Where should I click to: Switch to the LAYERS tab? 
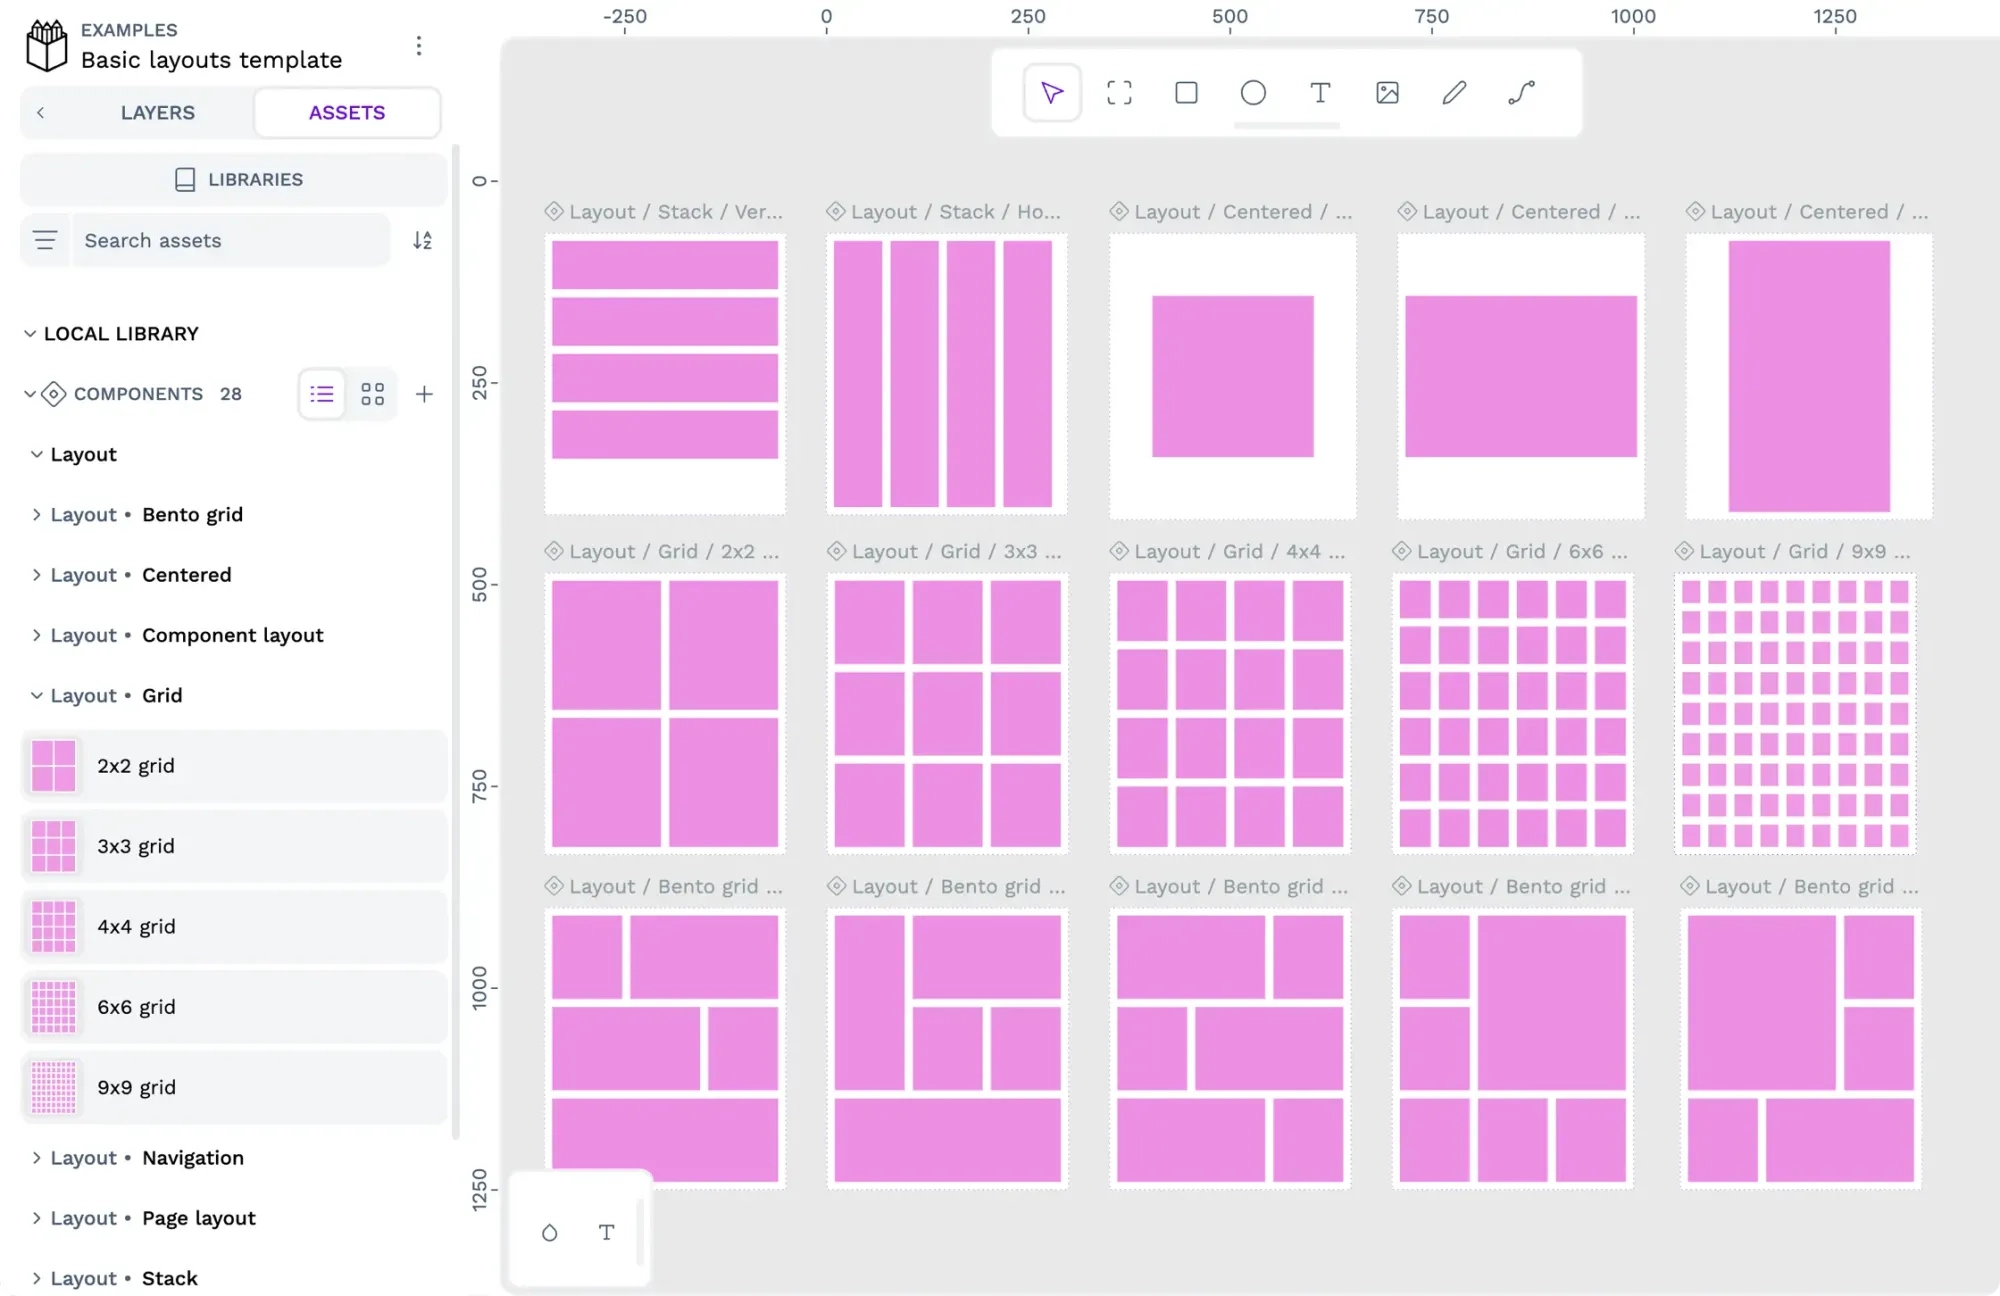coord(158,113)
